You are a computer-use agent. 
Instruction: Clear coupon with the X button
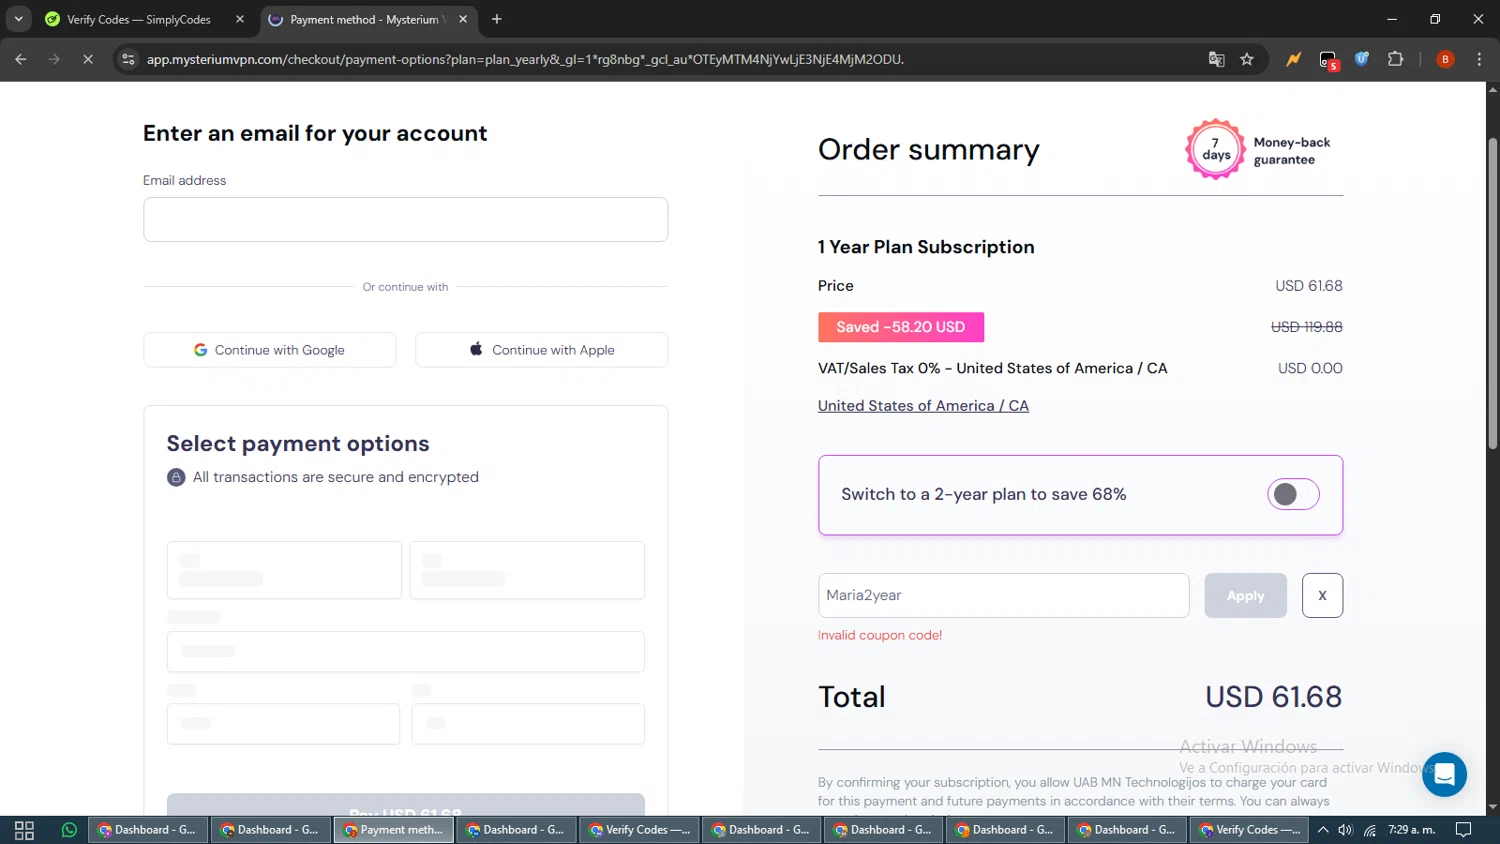click(x=1322, y=595)
